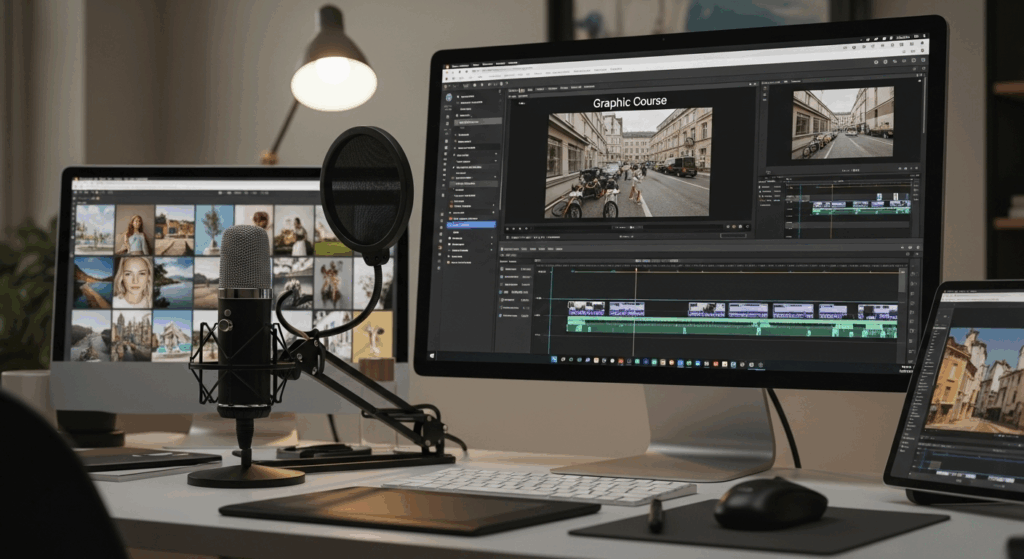
Task: Click the orange playhead on the main timeline
Action: click(x=634, y=300)
